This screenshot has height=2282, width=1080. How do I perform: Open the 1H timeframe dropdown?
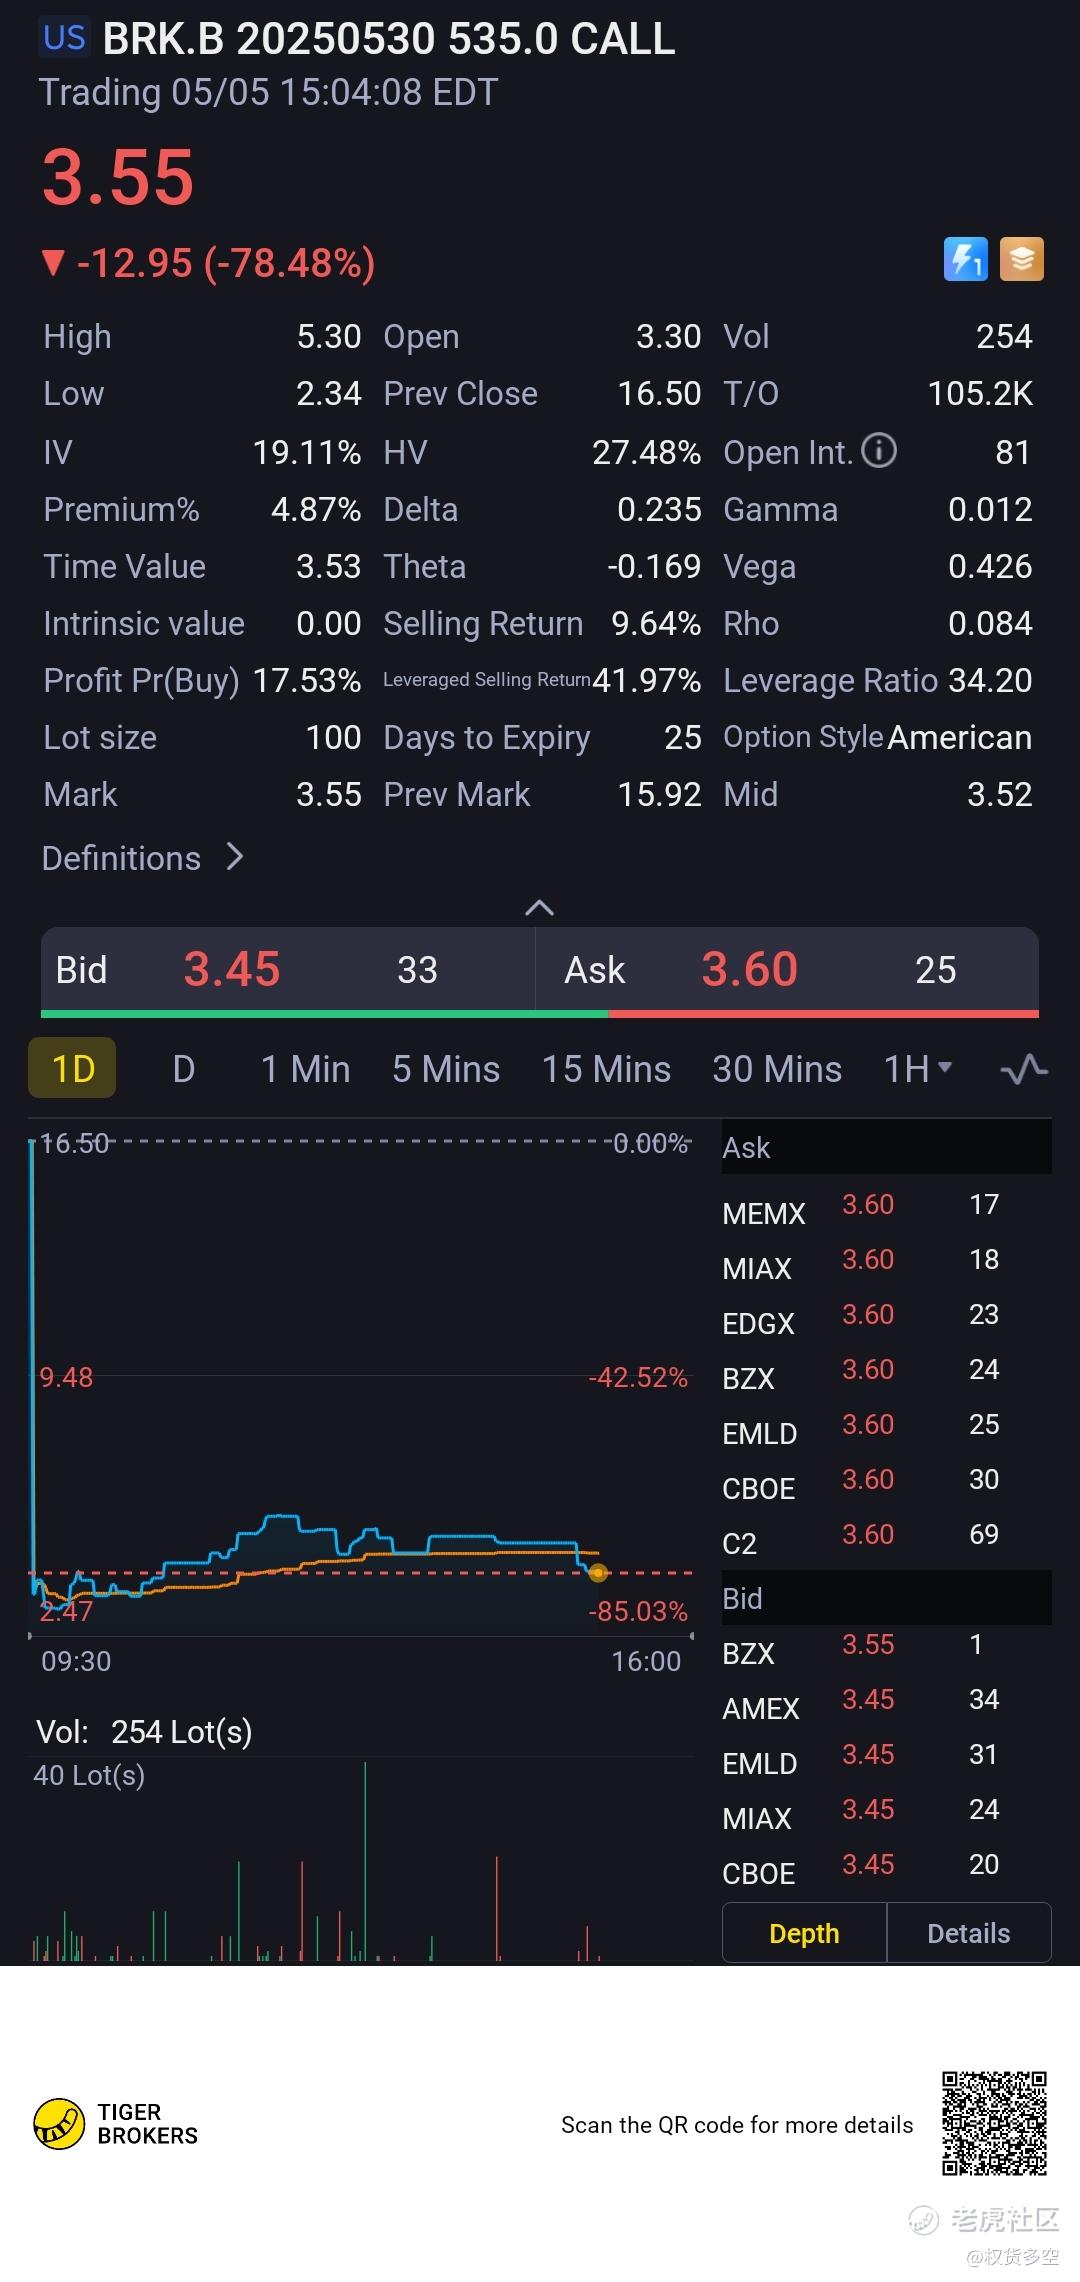[917, 1069]
